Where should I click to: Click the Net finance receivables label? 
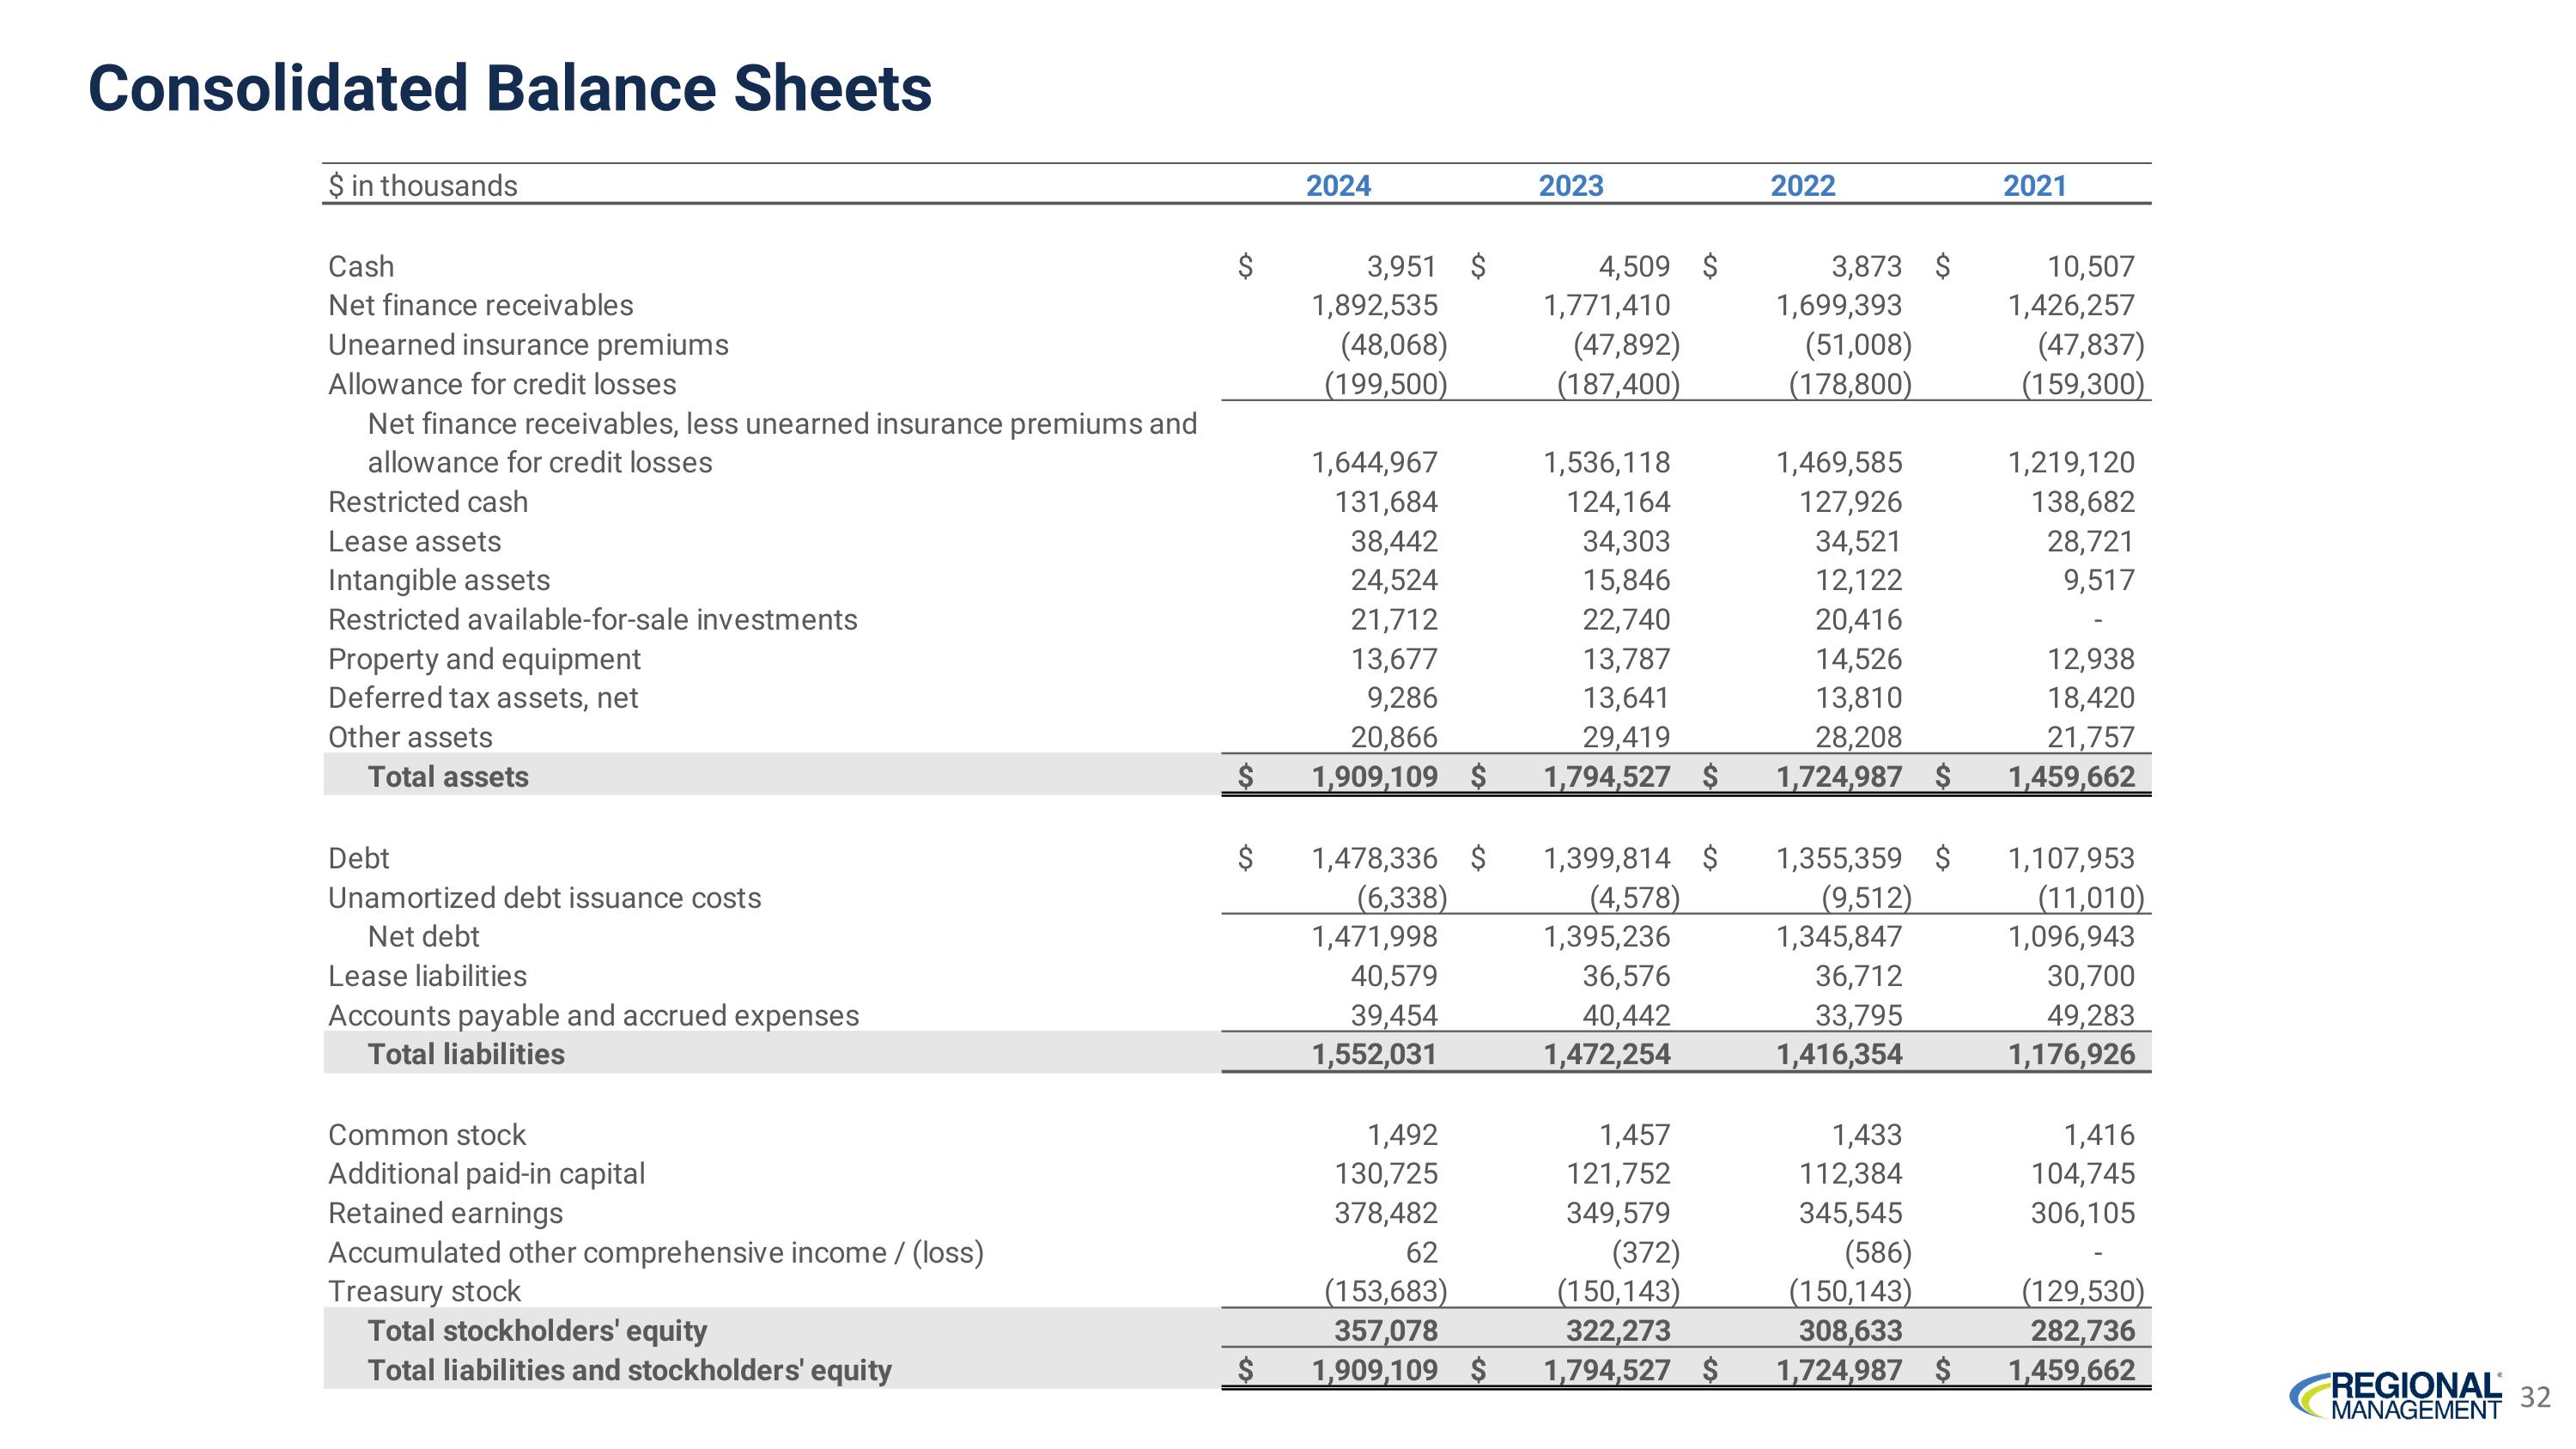[x=481, y=305]
